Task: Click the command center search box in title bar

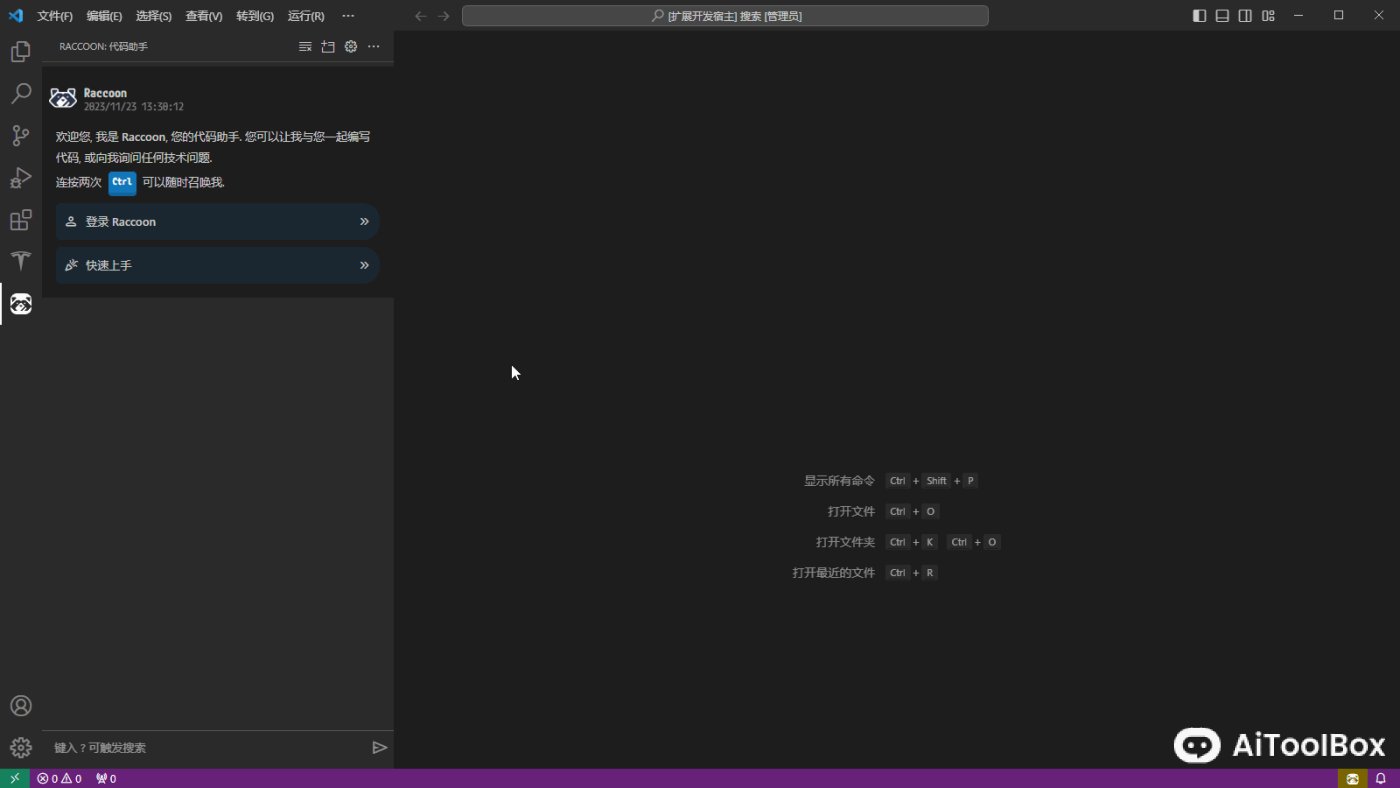Action: tap(725, 16)
